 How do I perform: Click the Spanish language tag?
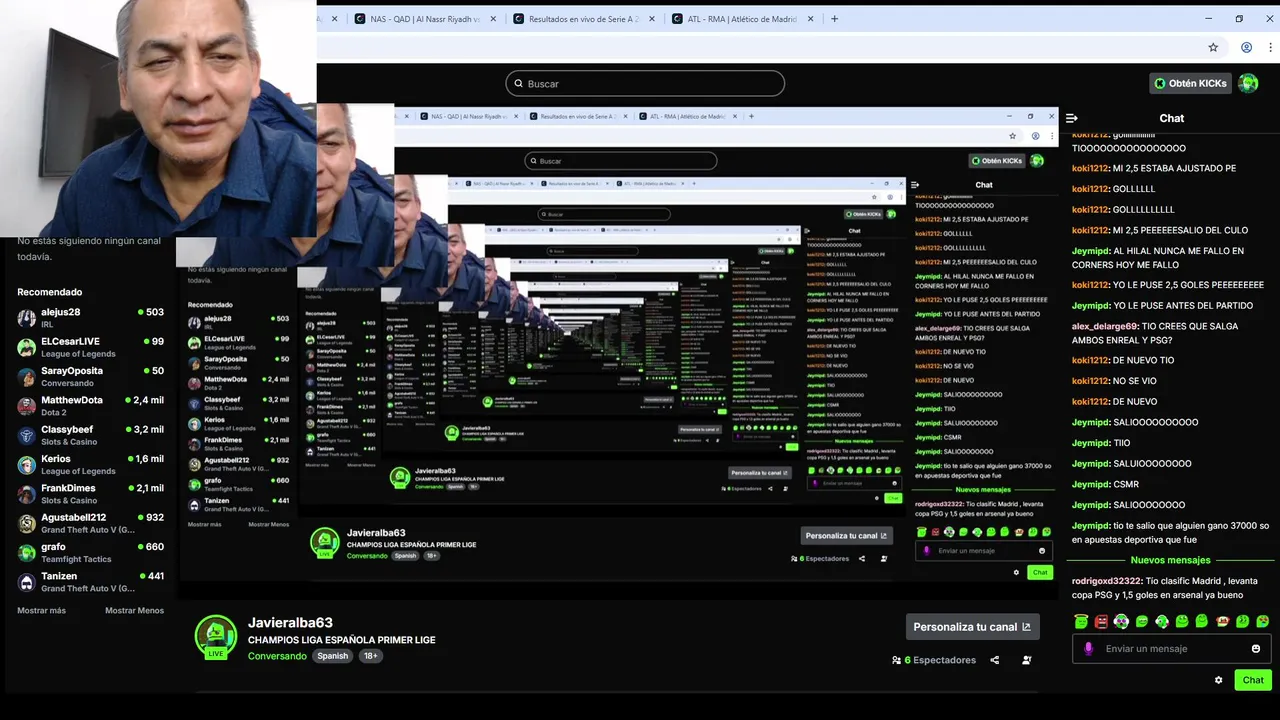[333, 656]
